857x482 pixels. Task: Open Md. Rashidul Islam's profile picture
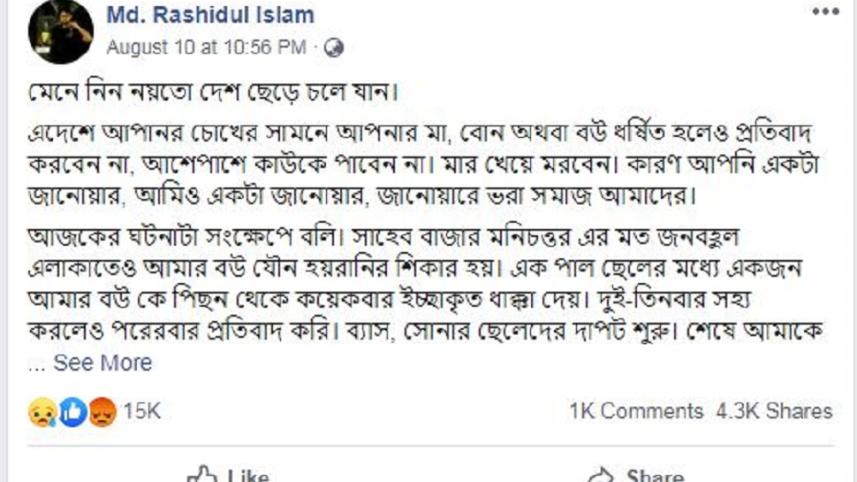[x=61, y=31]
